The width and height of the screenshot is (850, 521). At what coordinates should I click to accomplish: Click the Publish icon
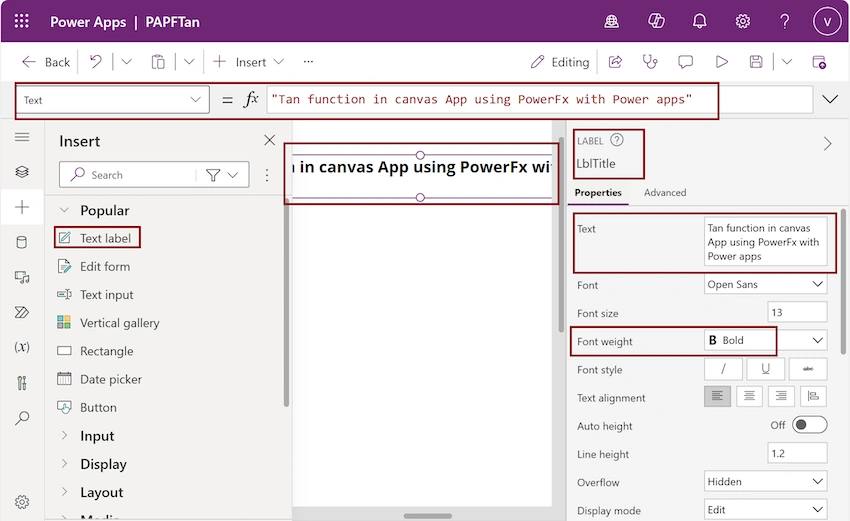coord(819,62)
